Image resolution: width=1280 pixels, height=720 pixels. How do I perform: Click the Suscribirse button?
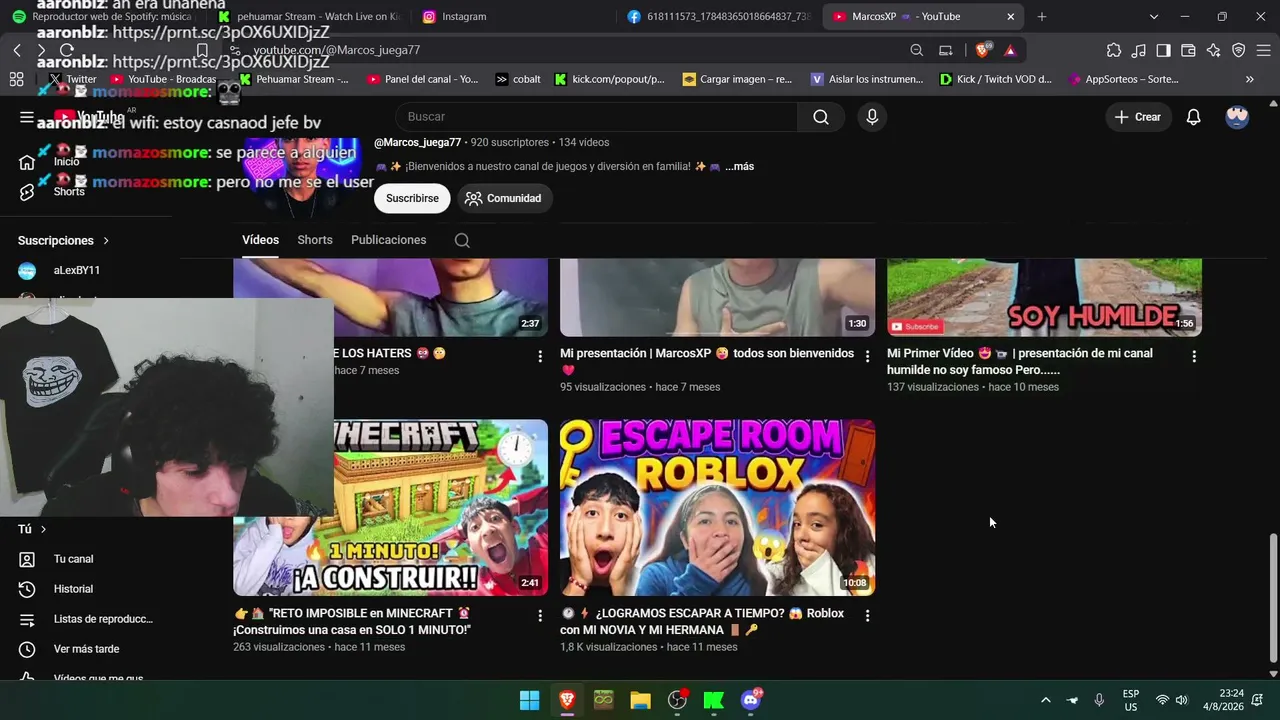pos(412,198)
